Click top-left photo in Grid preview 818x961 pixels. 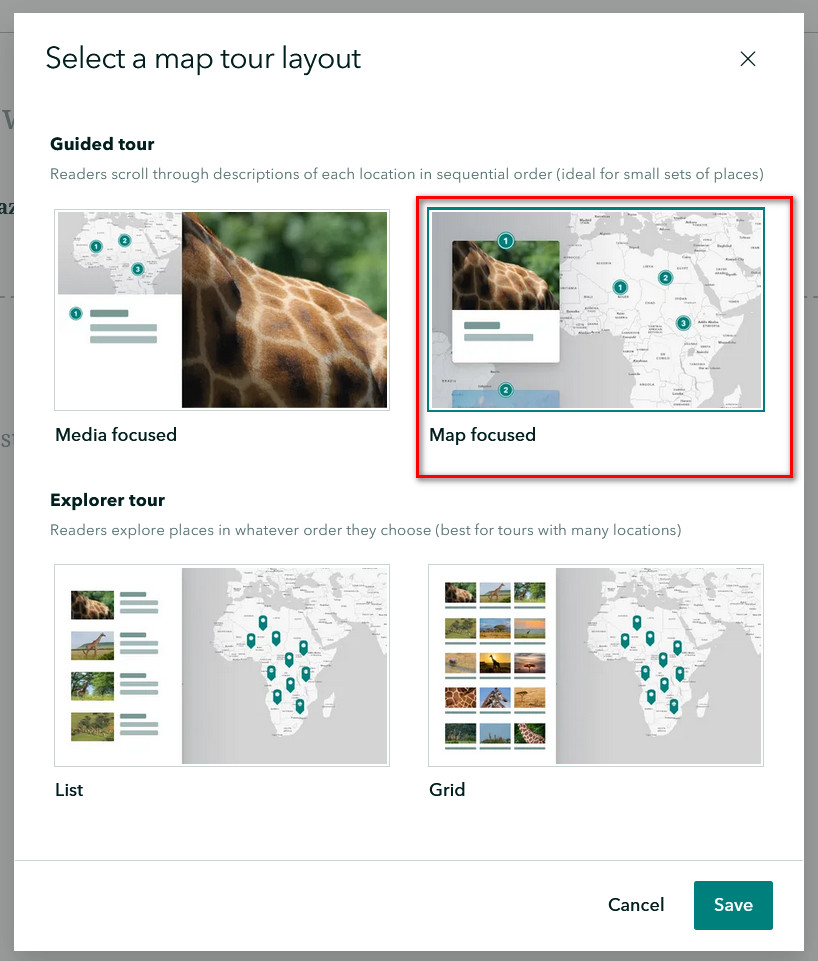point(460,593)
